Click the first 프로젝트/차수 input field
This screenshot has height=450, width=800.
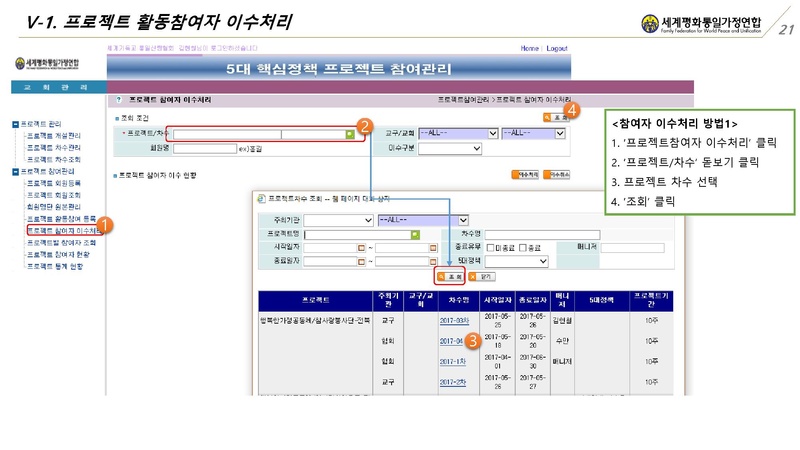click(x=227, y=134)
